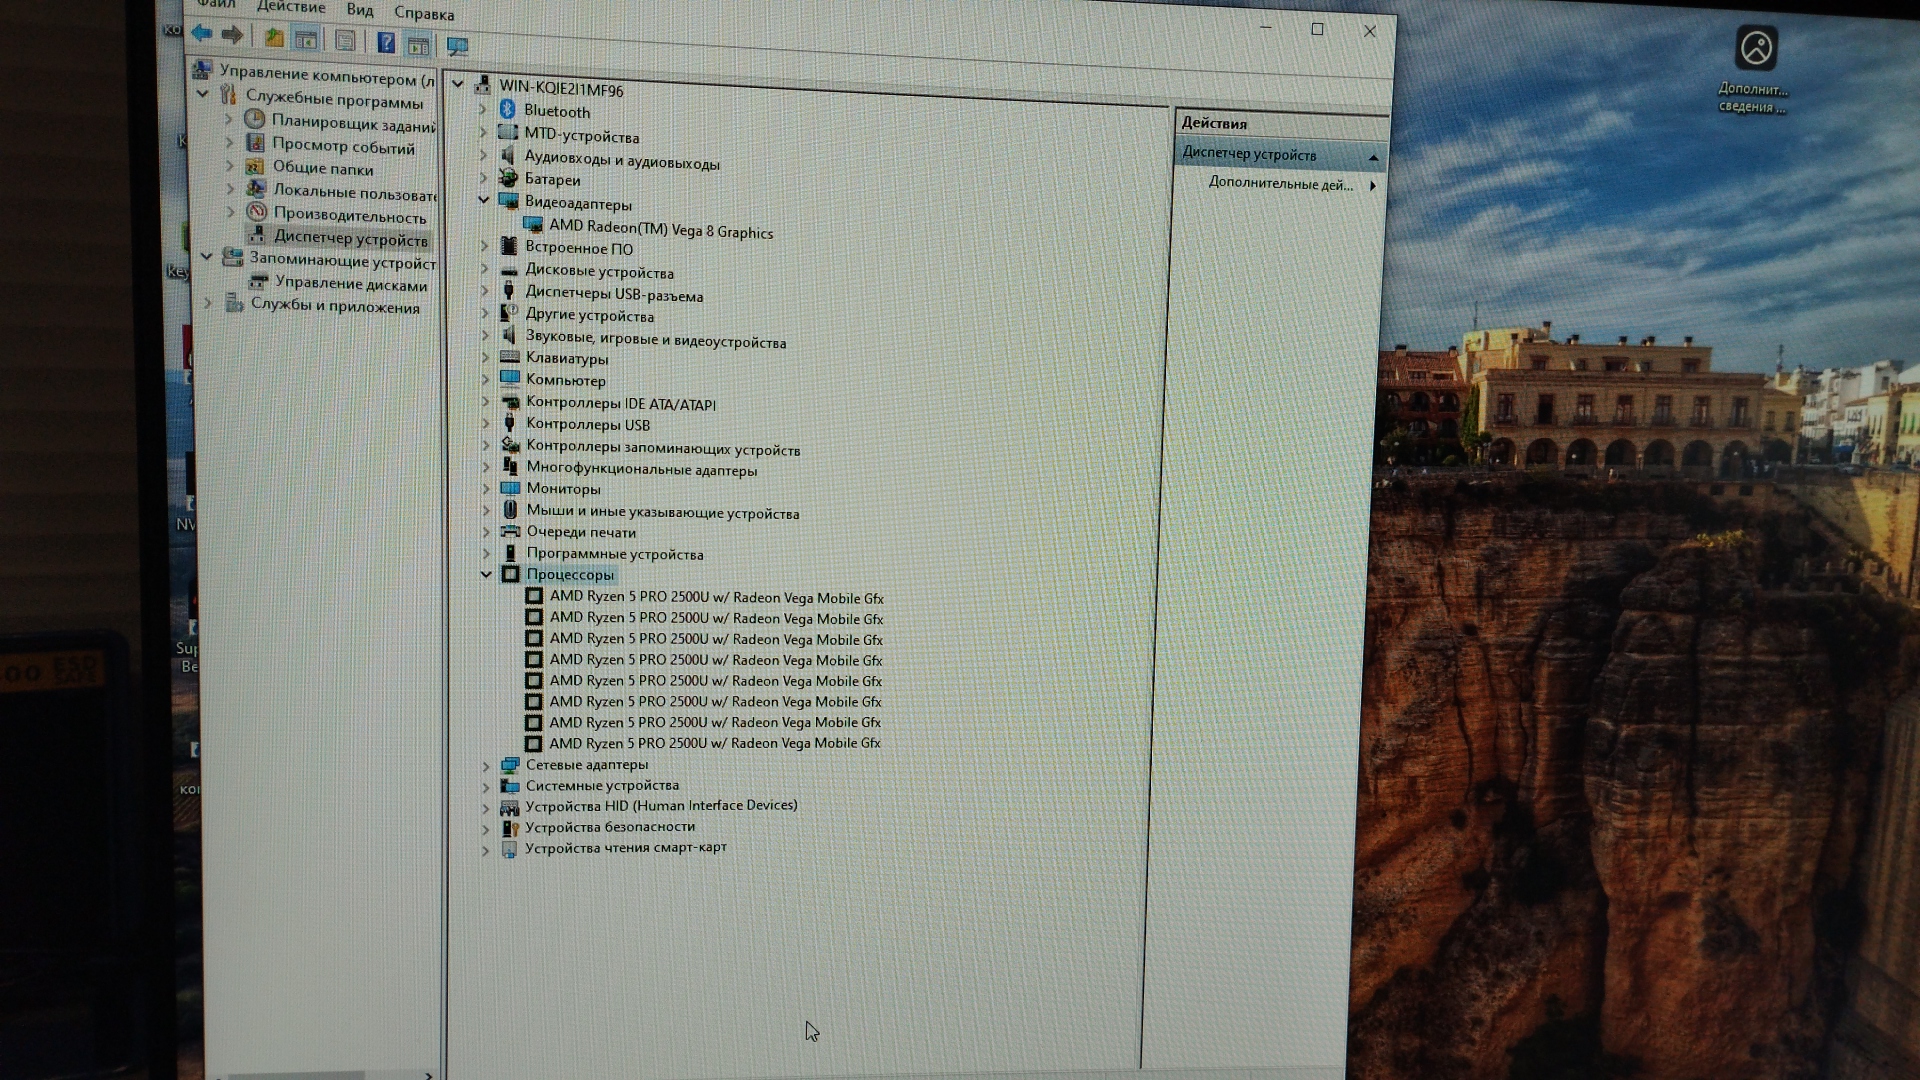Open the Вид menu
This screenshot has height=1080, width=1920.
[x=359, y=10]
